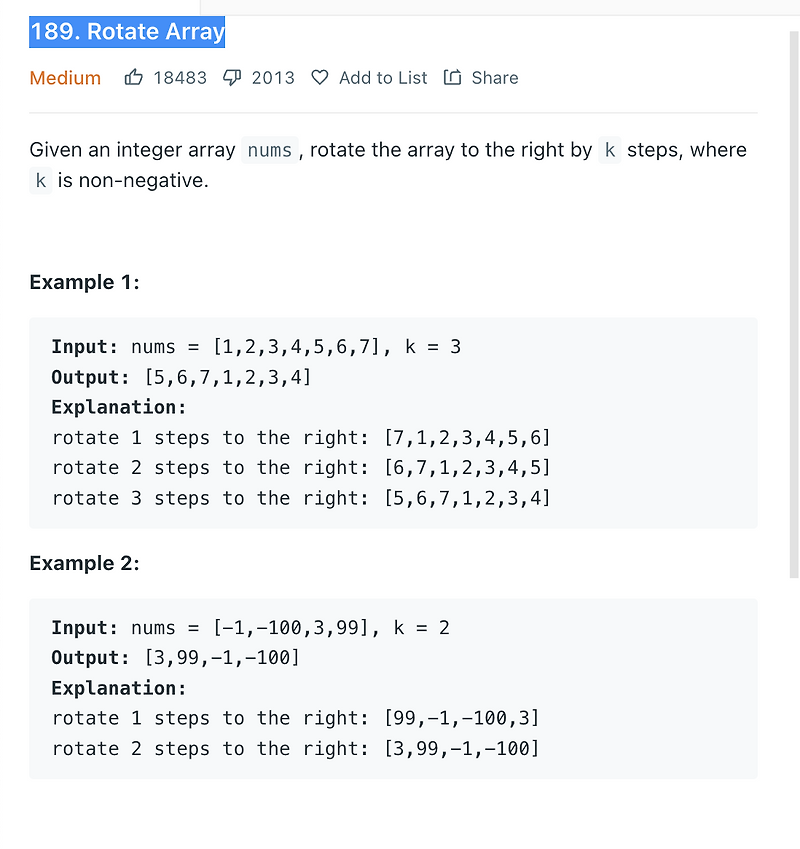Toggle the favorite heart for this problem
Screen dimensions: 800x849
click(x=320, y=77)
